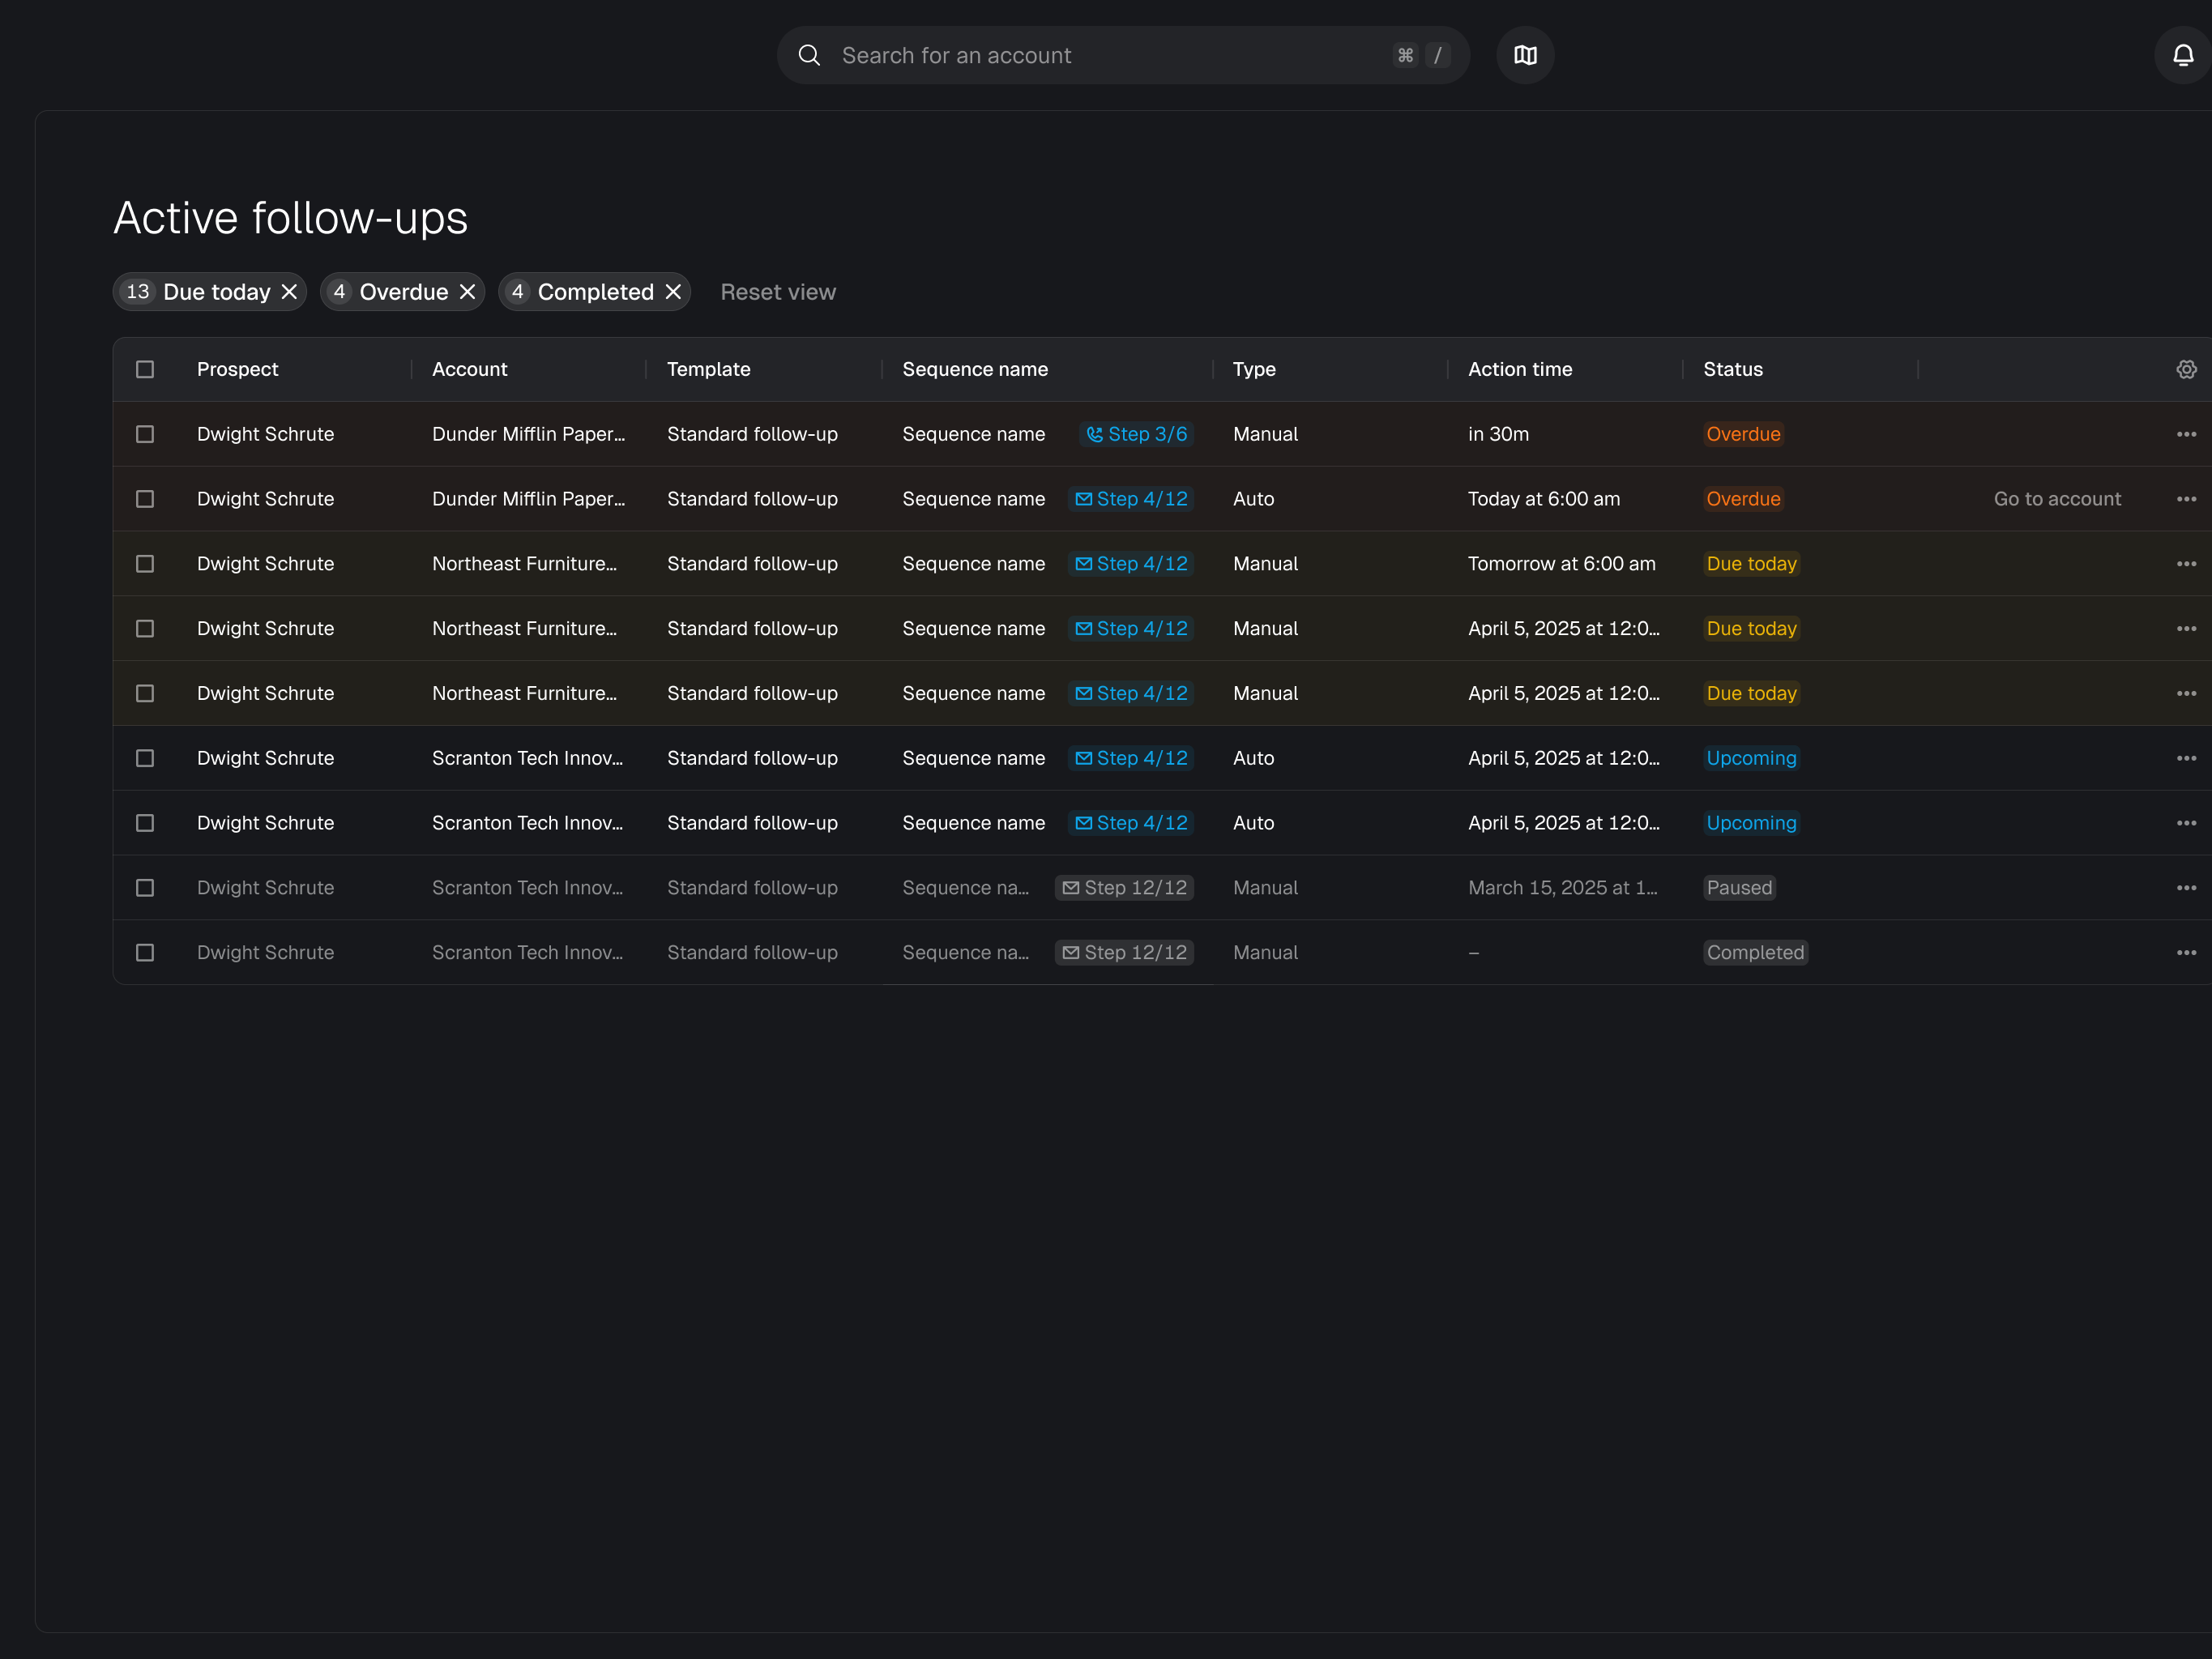This screenshot has height=1659, width=2212.
Task: Remove the Completed filter chip
Action: [x=673, y=292]
